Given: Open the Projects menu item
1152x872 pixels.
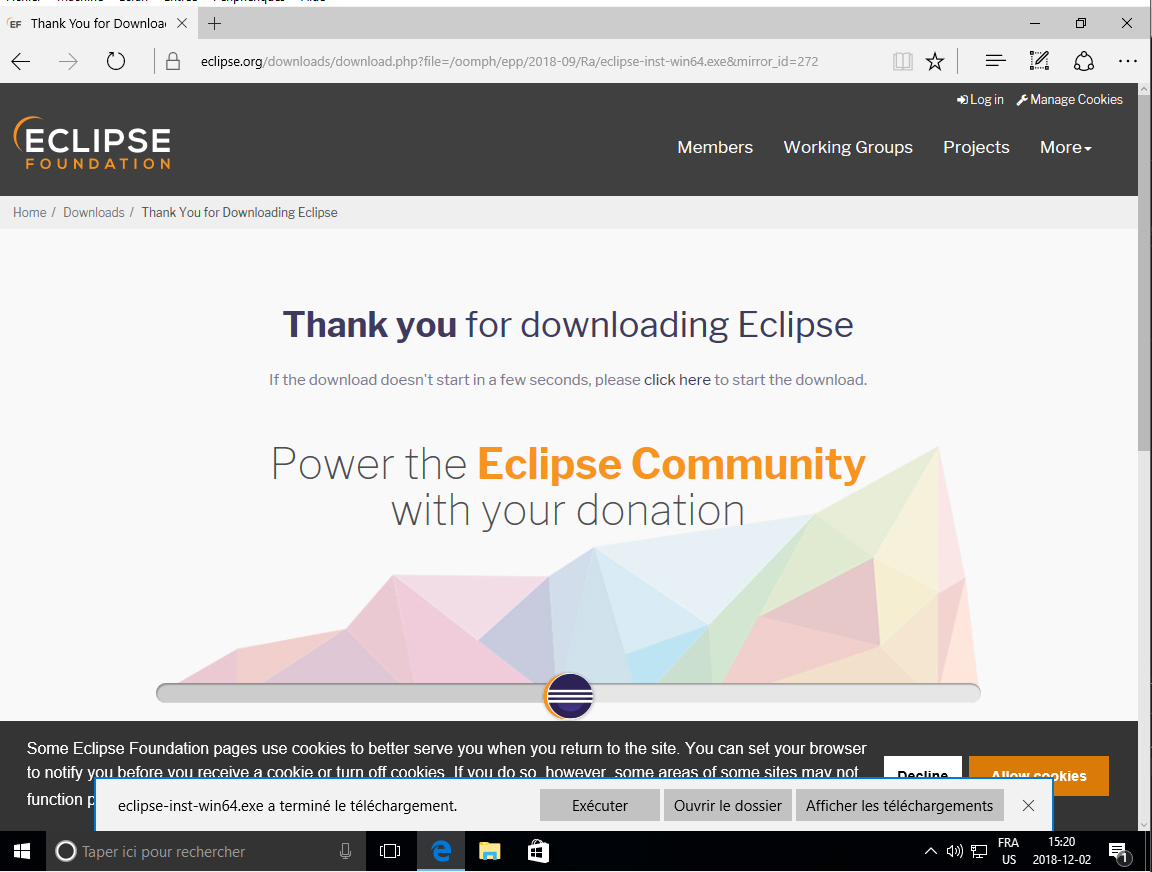Looking at the screenshot, I should pos(976,147).
